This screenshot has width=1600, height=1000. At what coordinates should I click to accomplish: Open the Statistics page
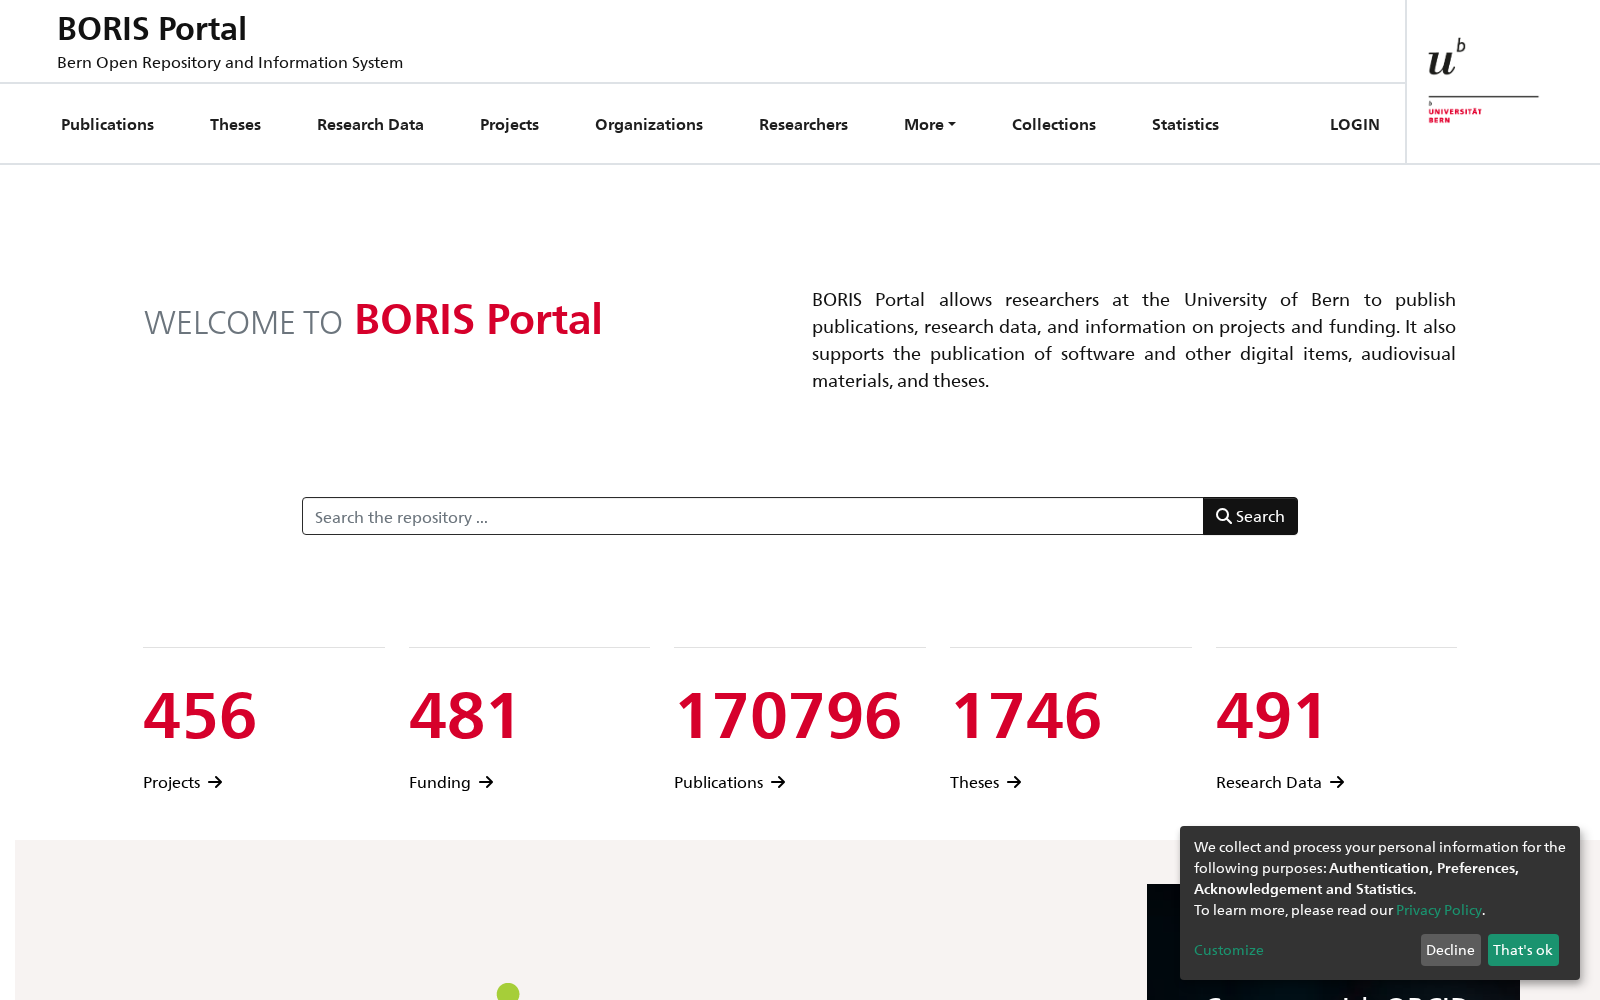click(x=1185, y=124)
